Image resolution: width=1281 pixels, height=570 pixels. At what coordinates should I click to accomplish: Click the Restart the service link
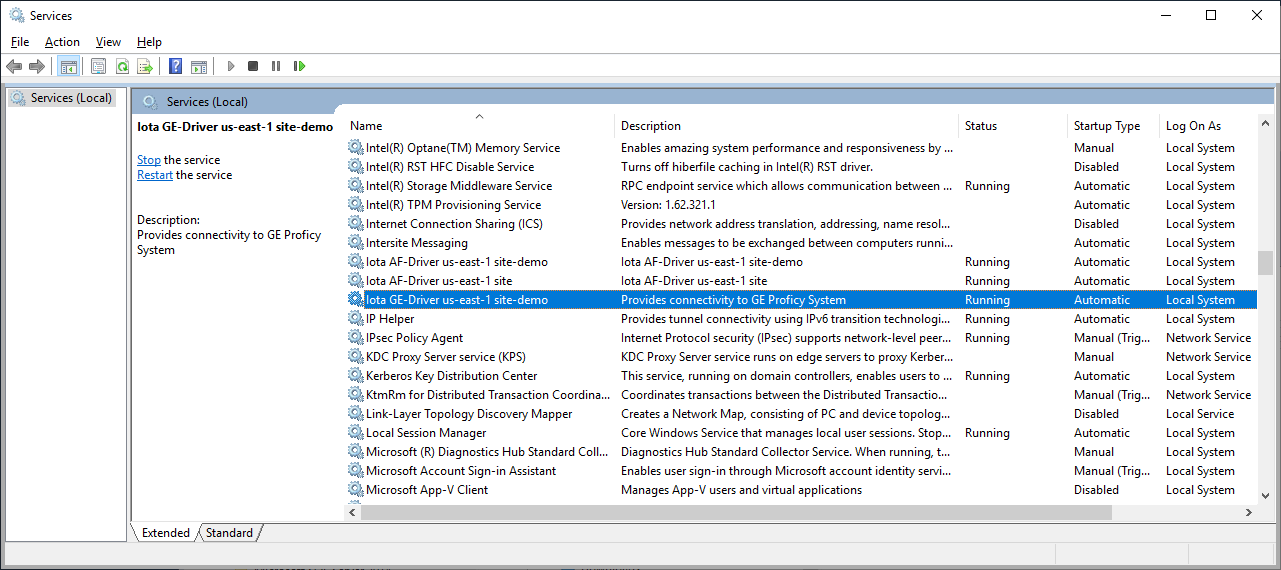coord(155,175)
